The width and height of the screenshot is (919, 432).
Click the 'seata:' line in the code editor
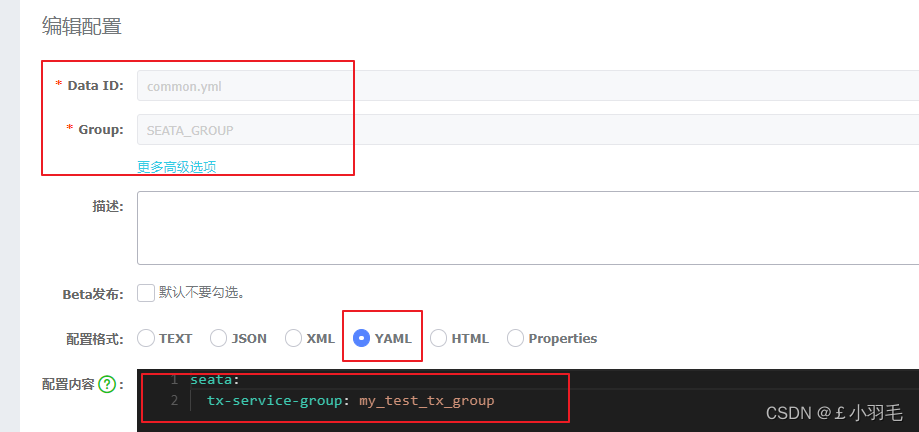click(215, 380)
